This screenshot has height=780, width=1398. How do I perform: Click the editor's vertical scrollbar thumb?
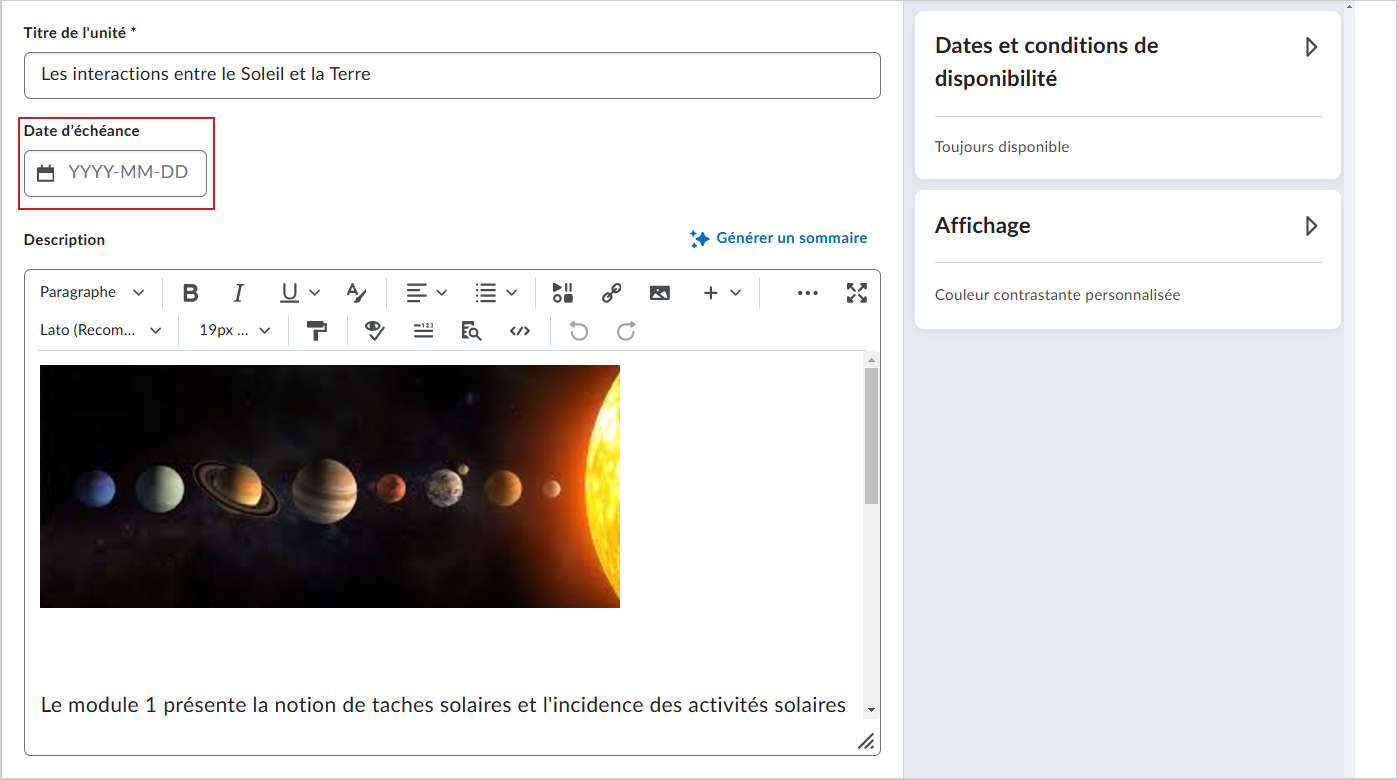coord(871,436)
